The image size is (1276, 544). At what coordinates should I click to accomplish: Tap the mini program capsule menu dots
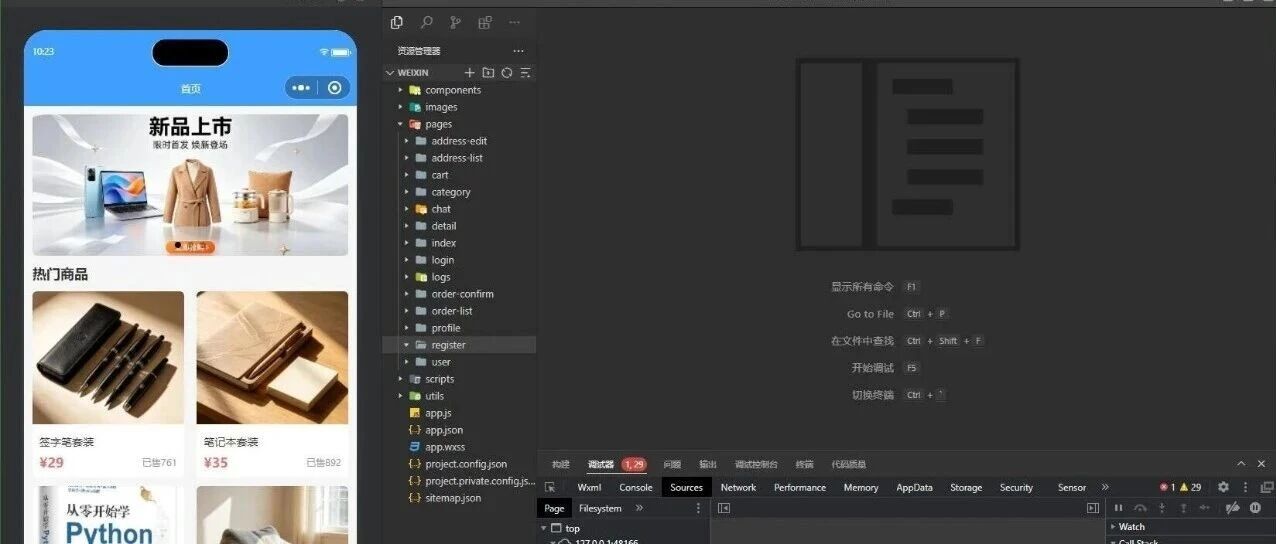[301, 88]
